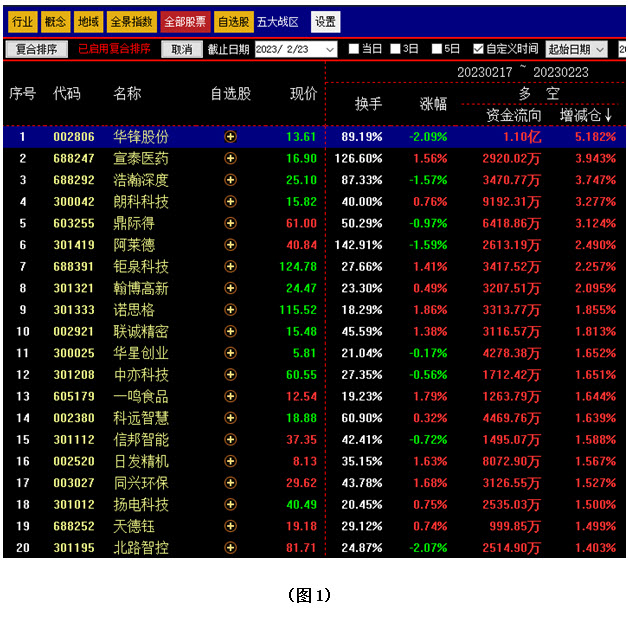Enable the 当日 checkbox
This screenshot has height=618, width=628.
point(354,49)
